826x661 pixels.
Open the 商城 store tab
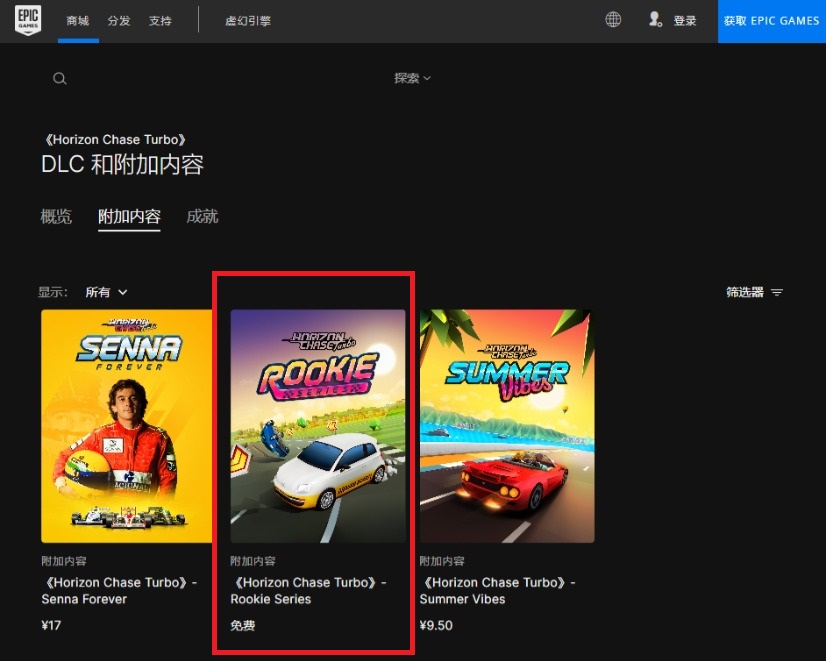point(78,21)
